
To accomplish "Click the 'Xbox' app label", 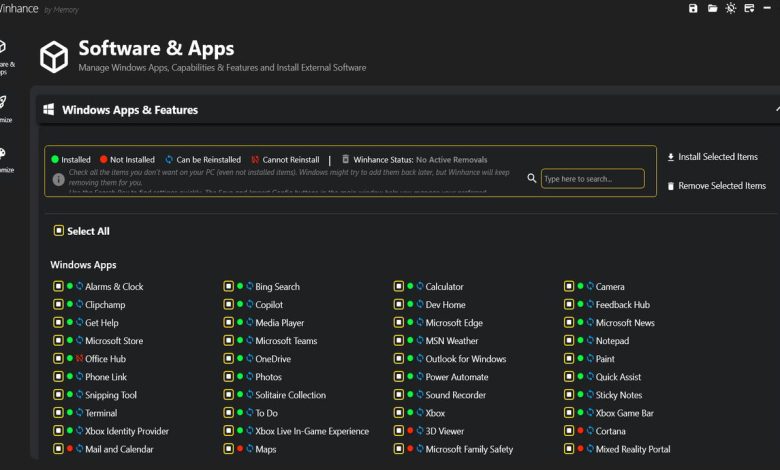I will pyautogui.click(x=435, y=413).
